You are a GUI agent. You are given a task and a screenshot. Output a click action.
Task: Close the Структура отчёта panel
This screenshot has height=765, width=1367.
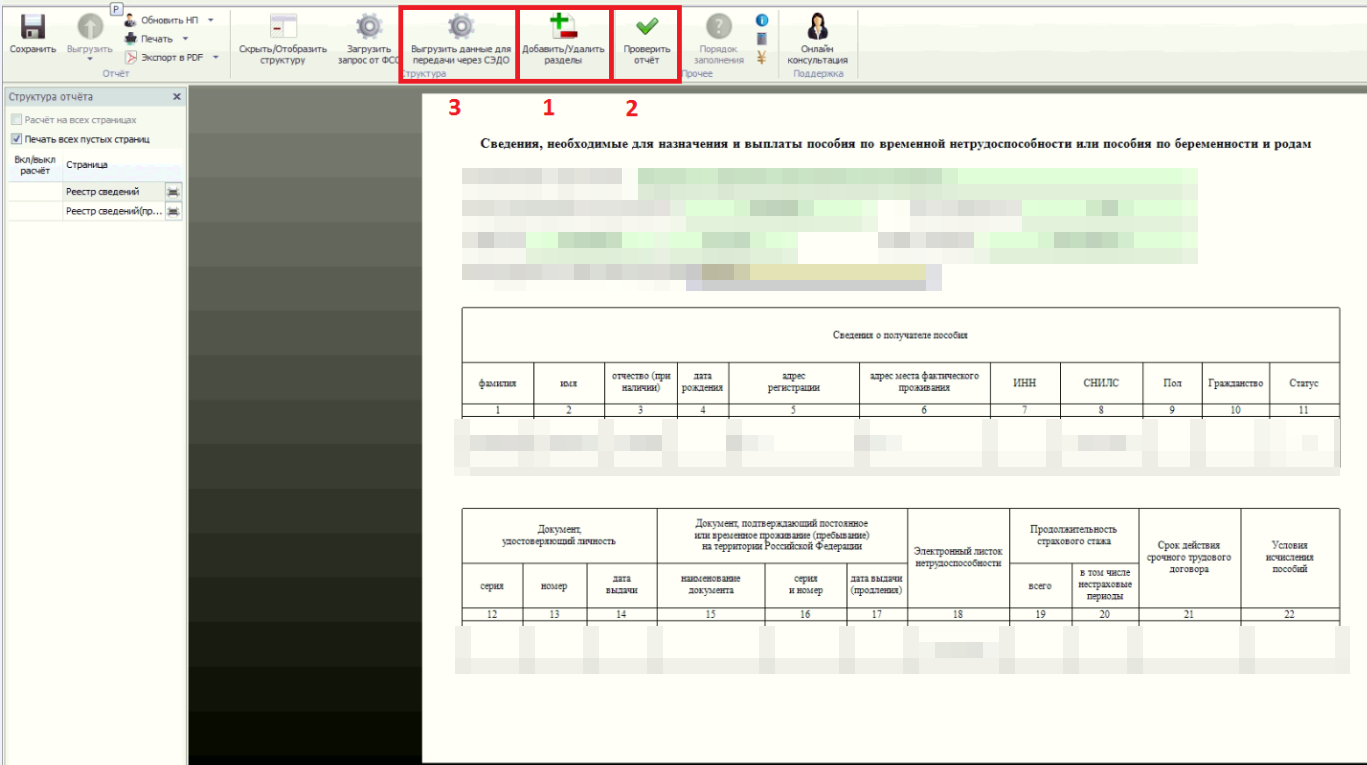(176, 97)
